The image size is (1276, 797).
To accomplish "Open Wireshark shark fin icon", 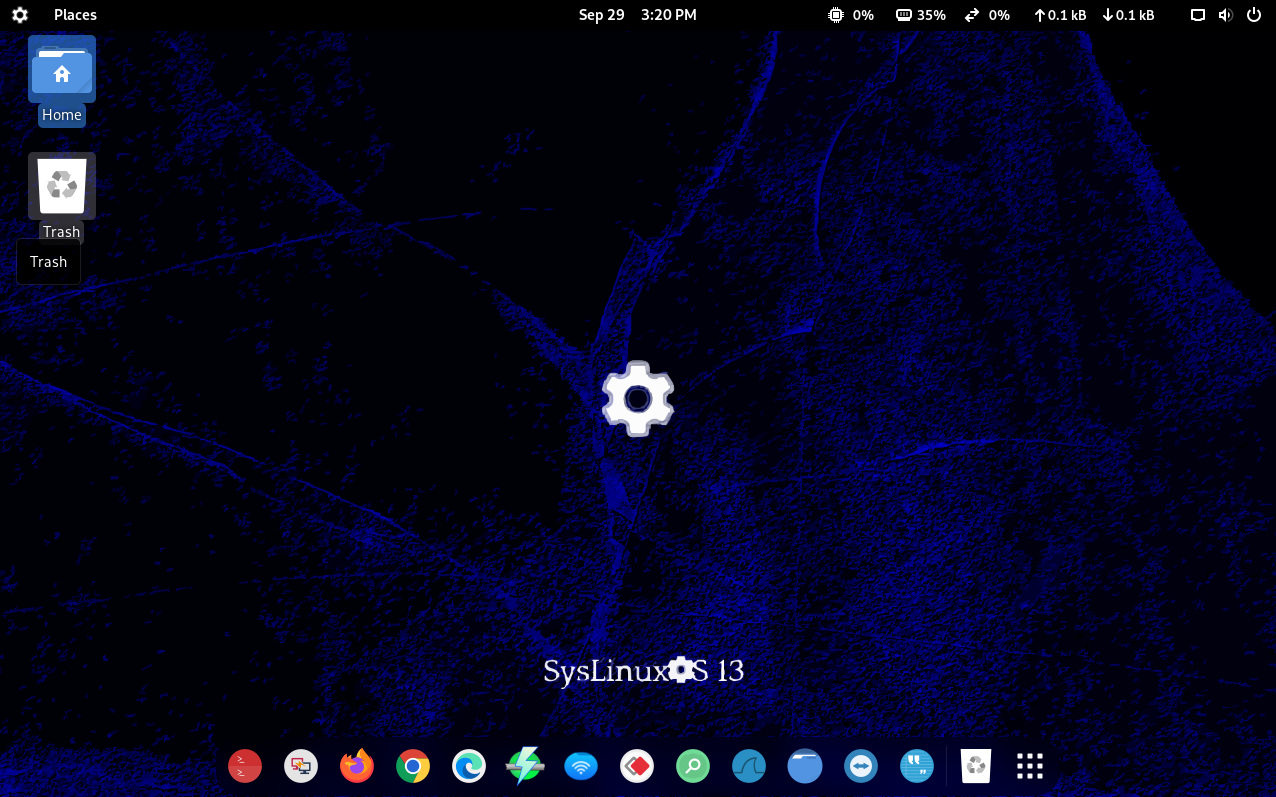I will pyautogui.click(x=749, y=766).
